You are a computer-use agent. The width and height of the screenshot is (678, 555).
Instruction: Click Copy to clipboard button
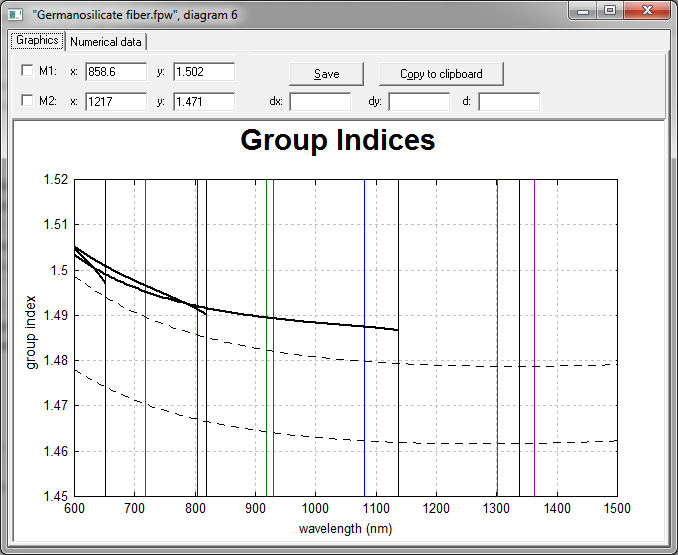[x=441, y=74]
